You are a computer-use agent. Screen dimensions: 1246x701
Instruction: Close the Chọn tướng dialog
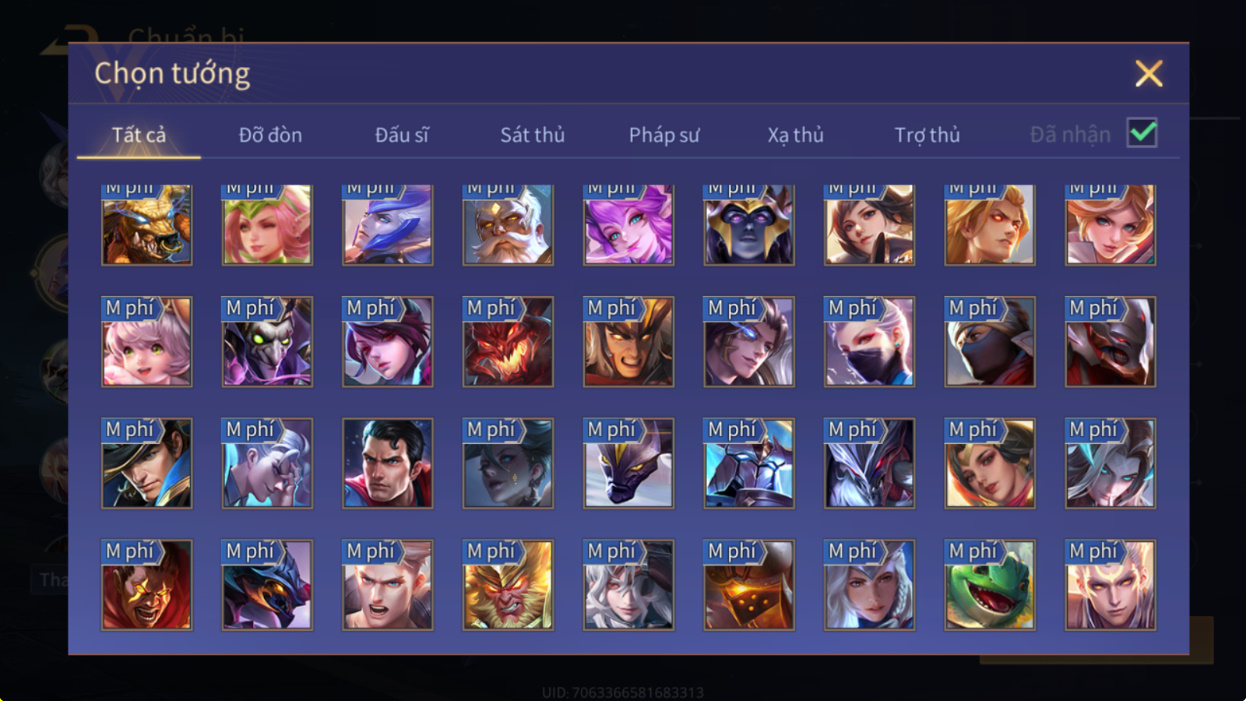1149,73
